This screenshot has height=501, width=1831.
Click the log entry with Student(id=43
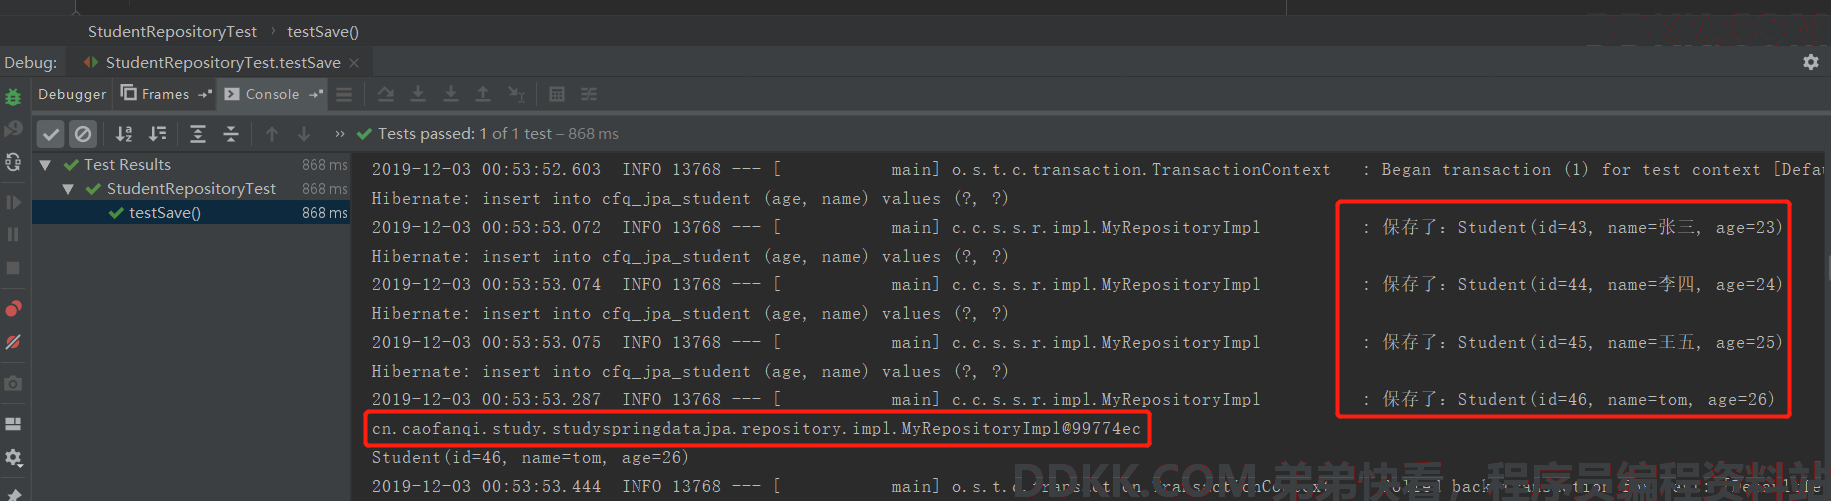(x=1077, y=227)
